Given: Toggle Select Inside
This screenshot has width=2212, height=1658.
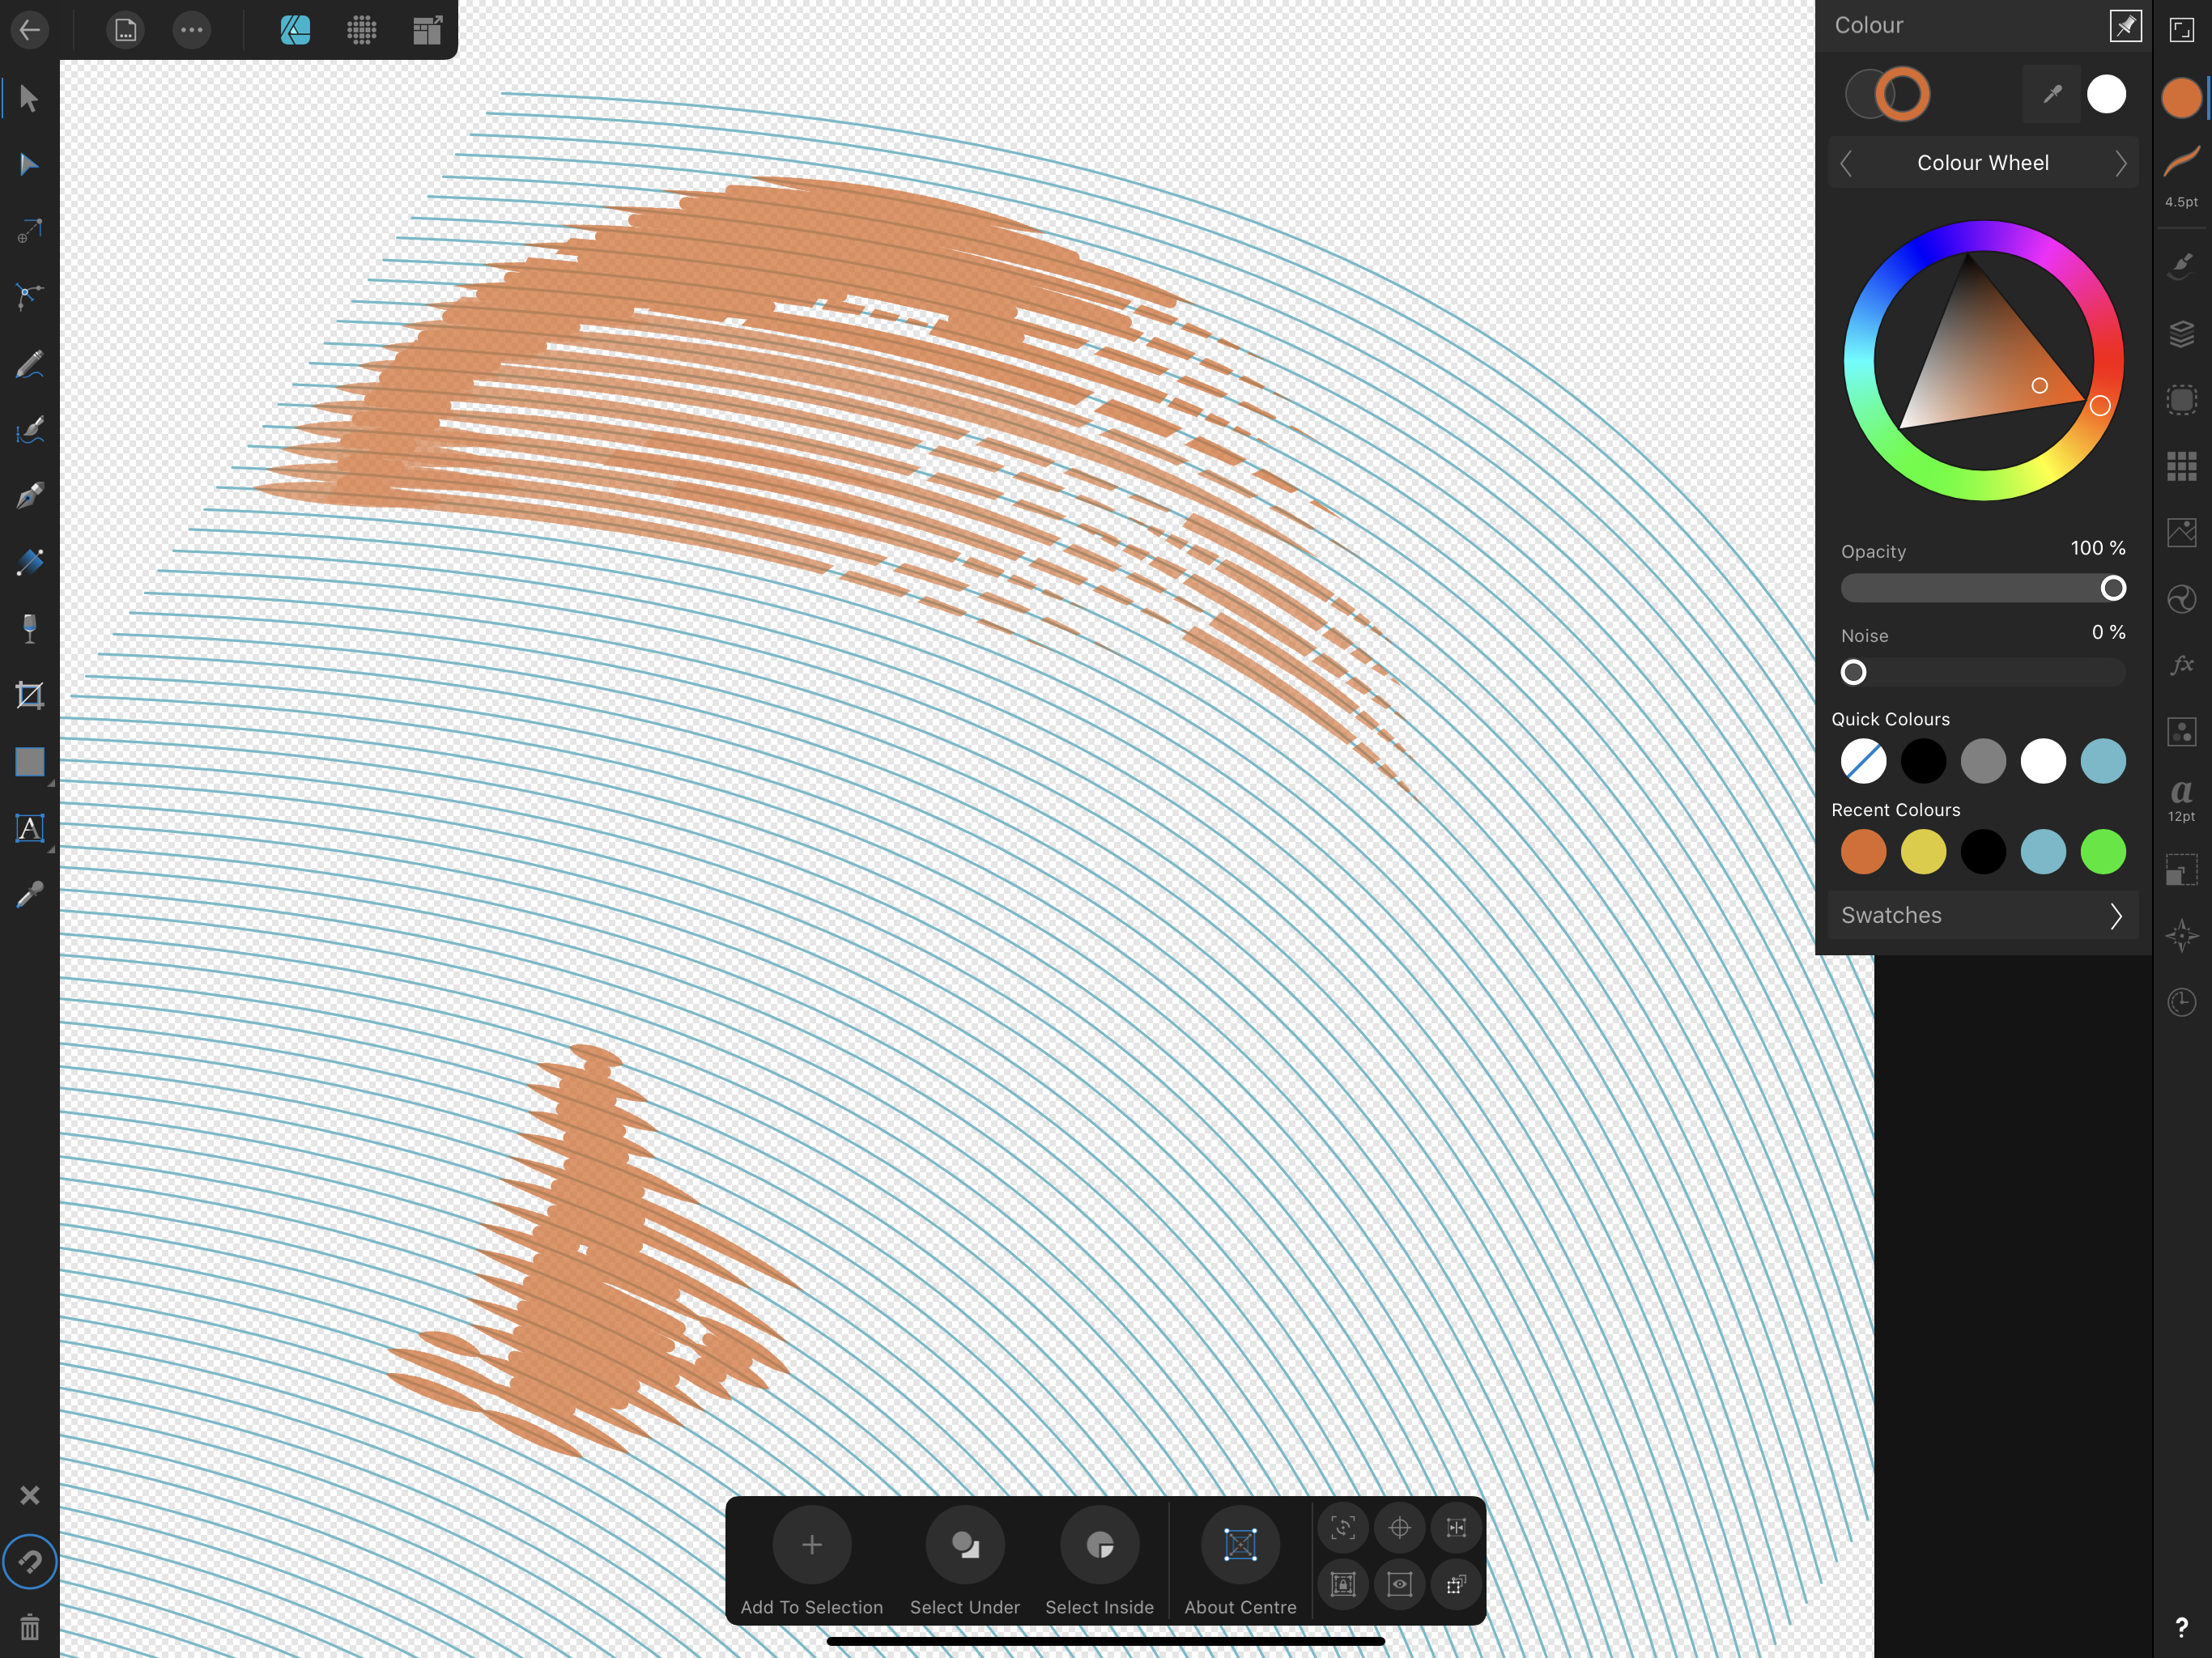Looking at the screenshot, I should [1100, 1561].
